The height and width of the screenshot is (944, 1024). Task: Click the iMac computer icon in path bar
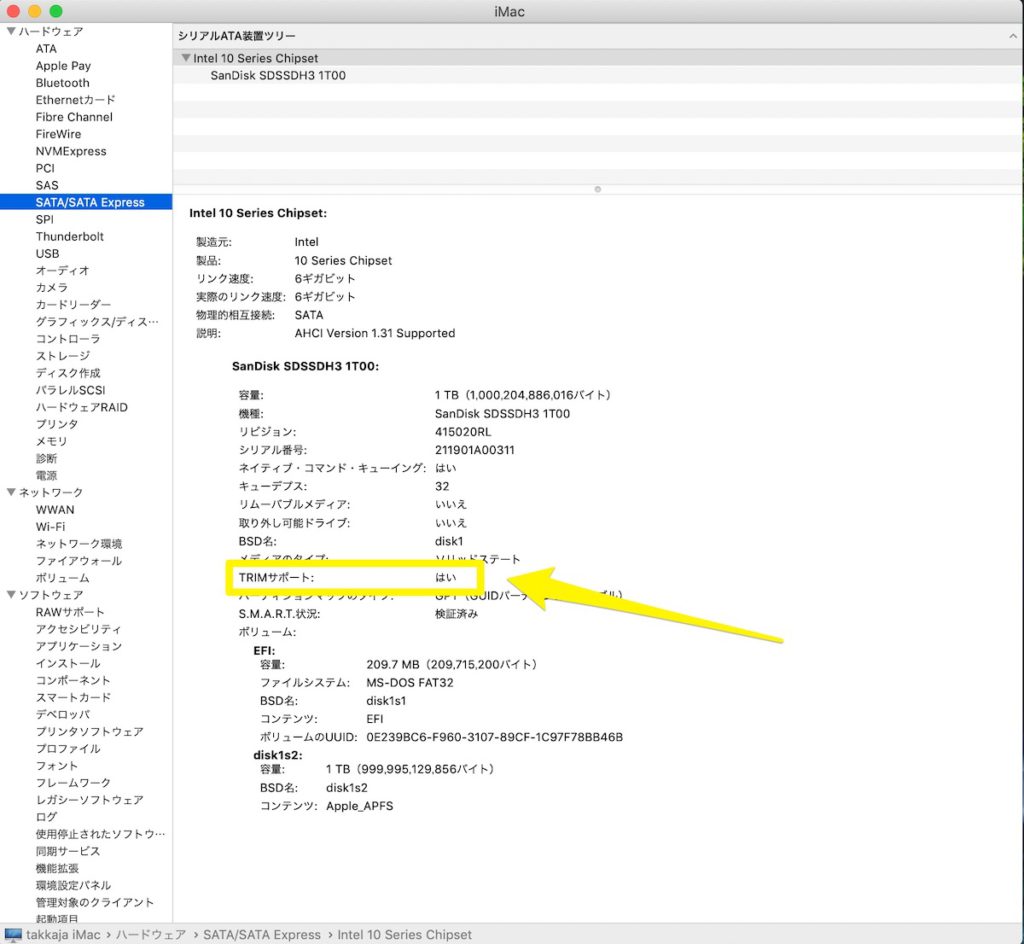point(13,934)
